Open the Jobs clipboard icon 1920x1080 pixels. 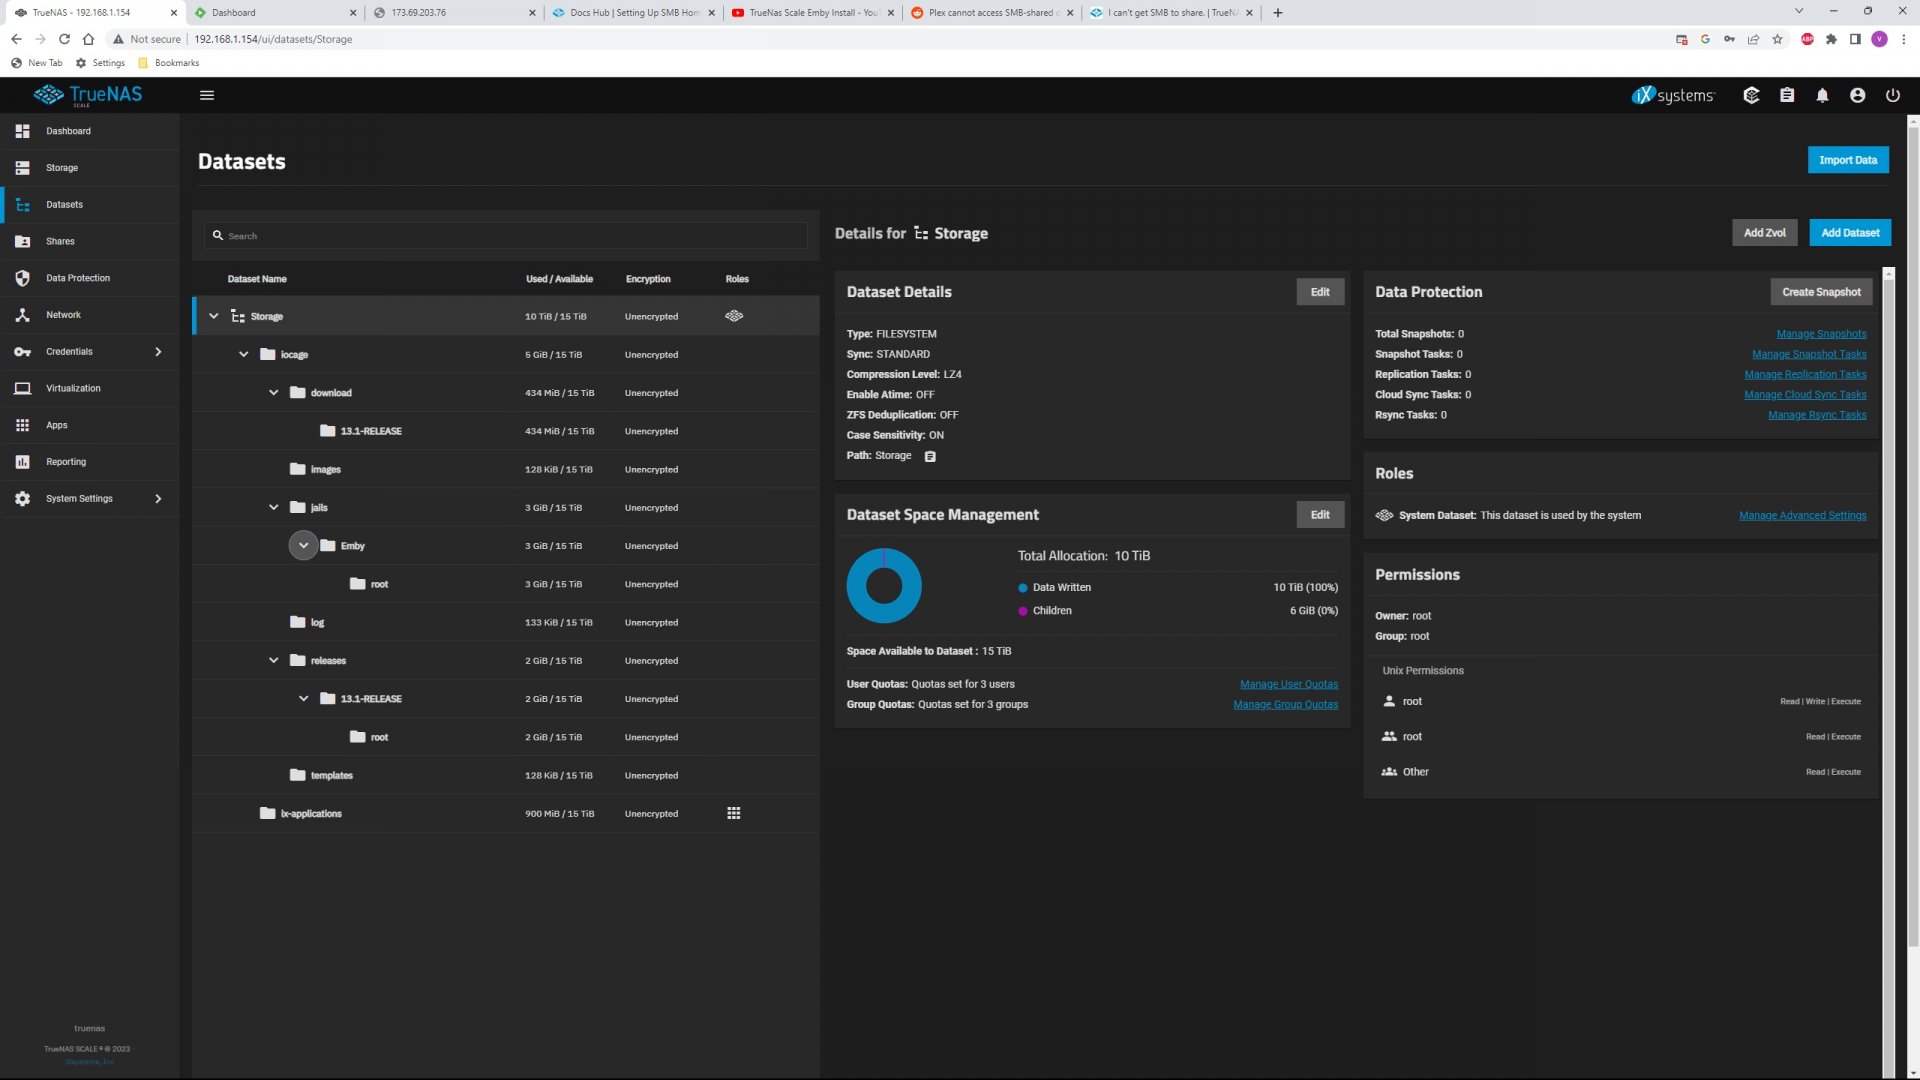tap(1787, 95)
